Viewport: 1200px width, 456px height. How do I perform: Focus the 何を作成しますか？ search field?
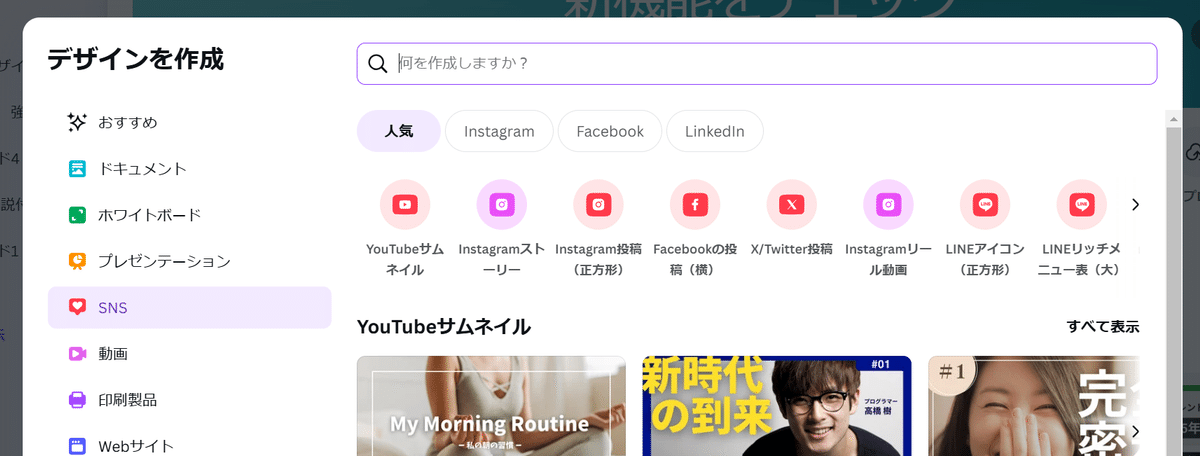tap(757, 64)
